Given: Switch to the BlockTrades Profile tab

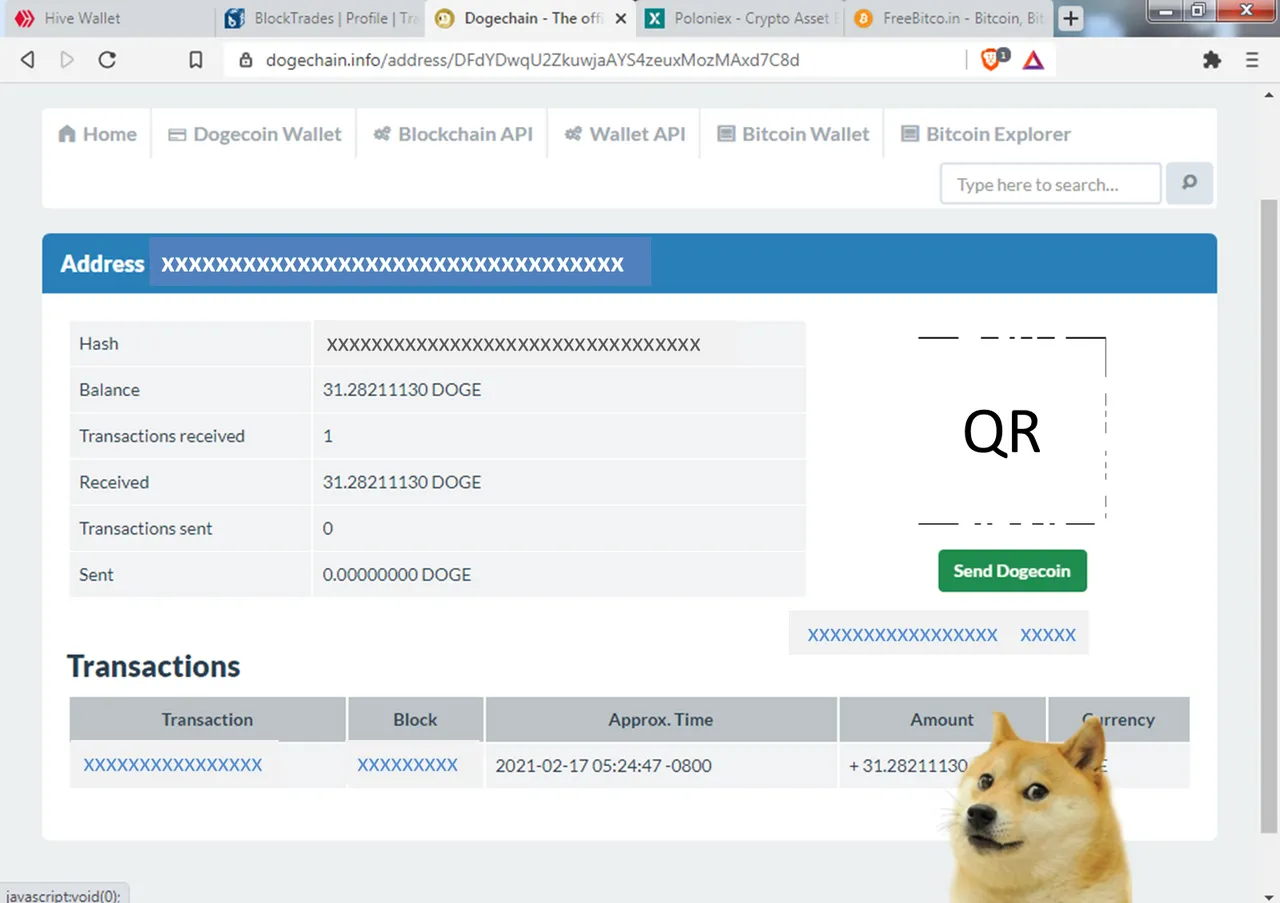Looking at the screenshot, I should coord(319,18).
